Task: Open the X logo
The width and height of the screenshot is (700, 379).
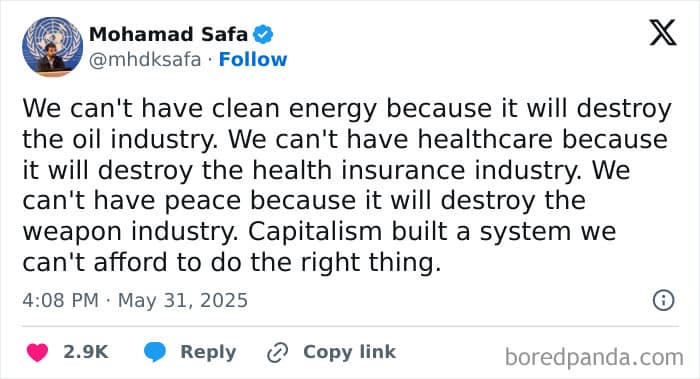Action: [663, 33]
